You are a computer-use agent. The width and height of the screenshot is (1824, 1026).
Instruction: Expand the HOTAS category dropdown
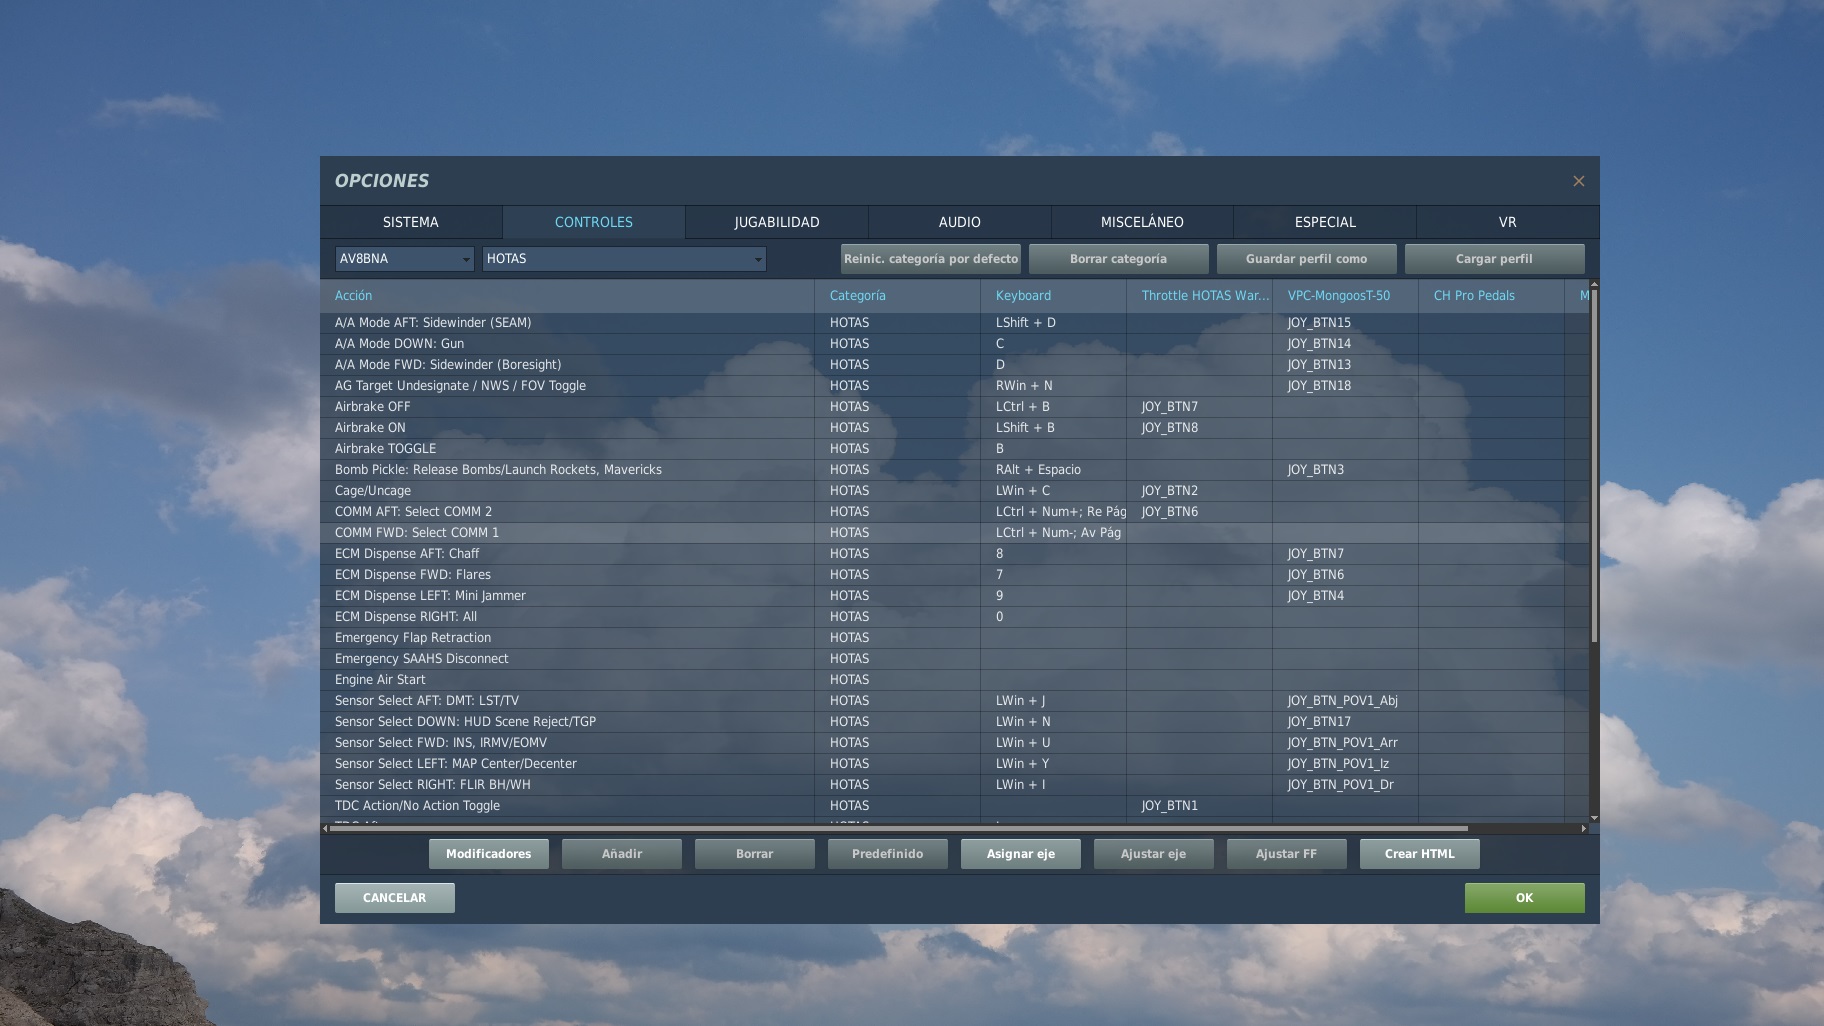coord(624,259)
